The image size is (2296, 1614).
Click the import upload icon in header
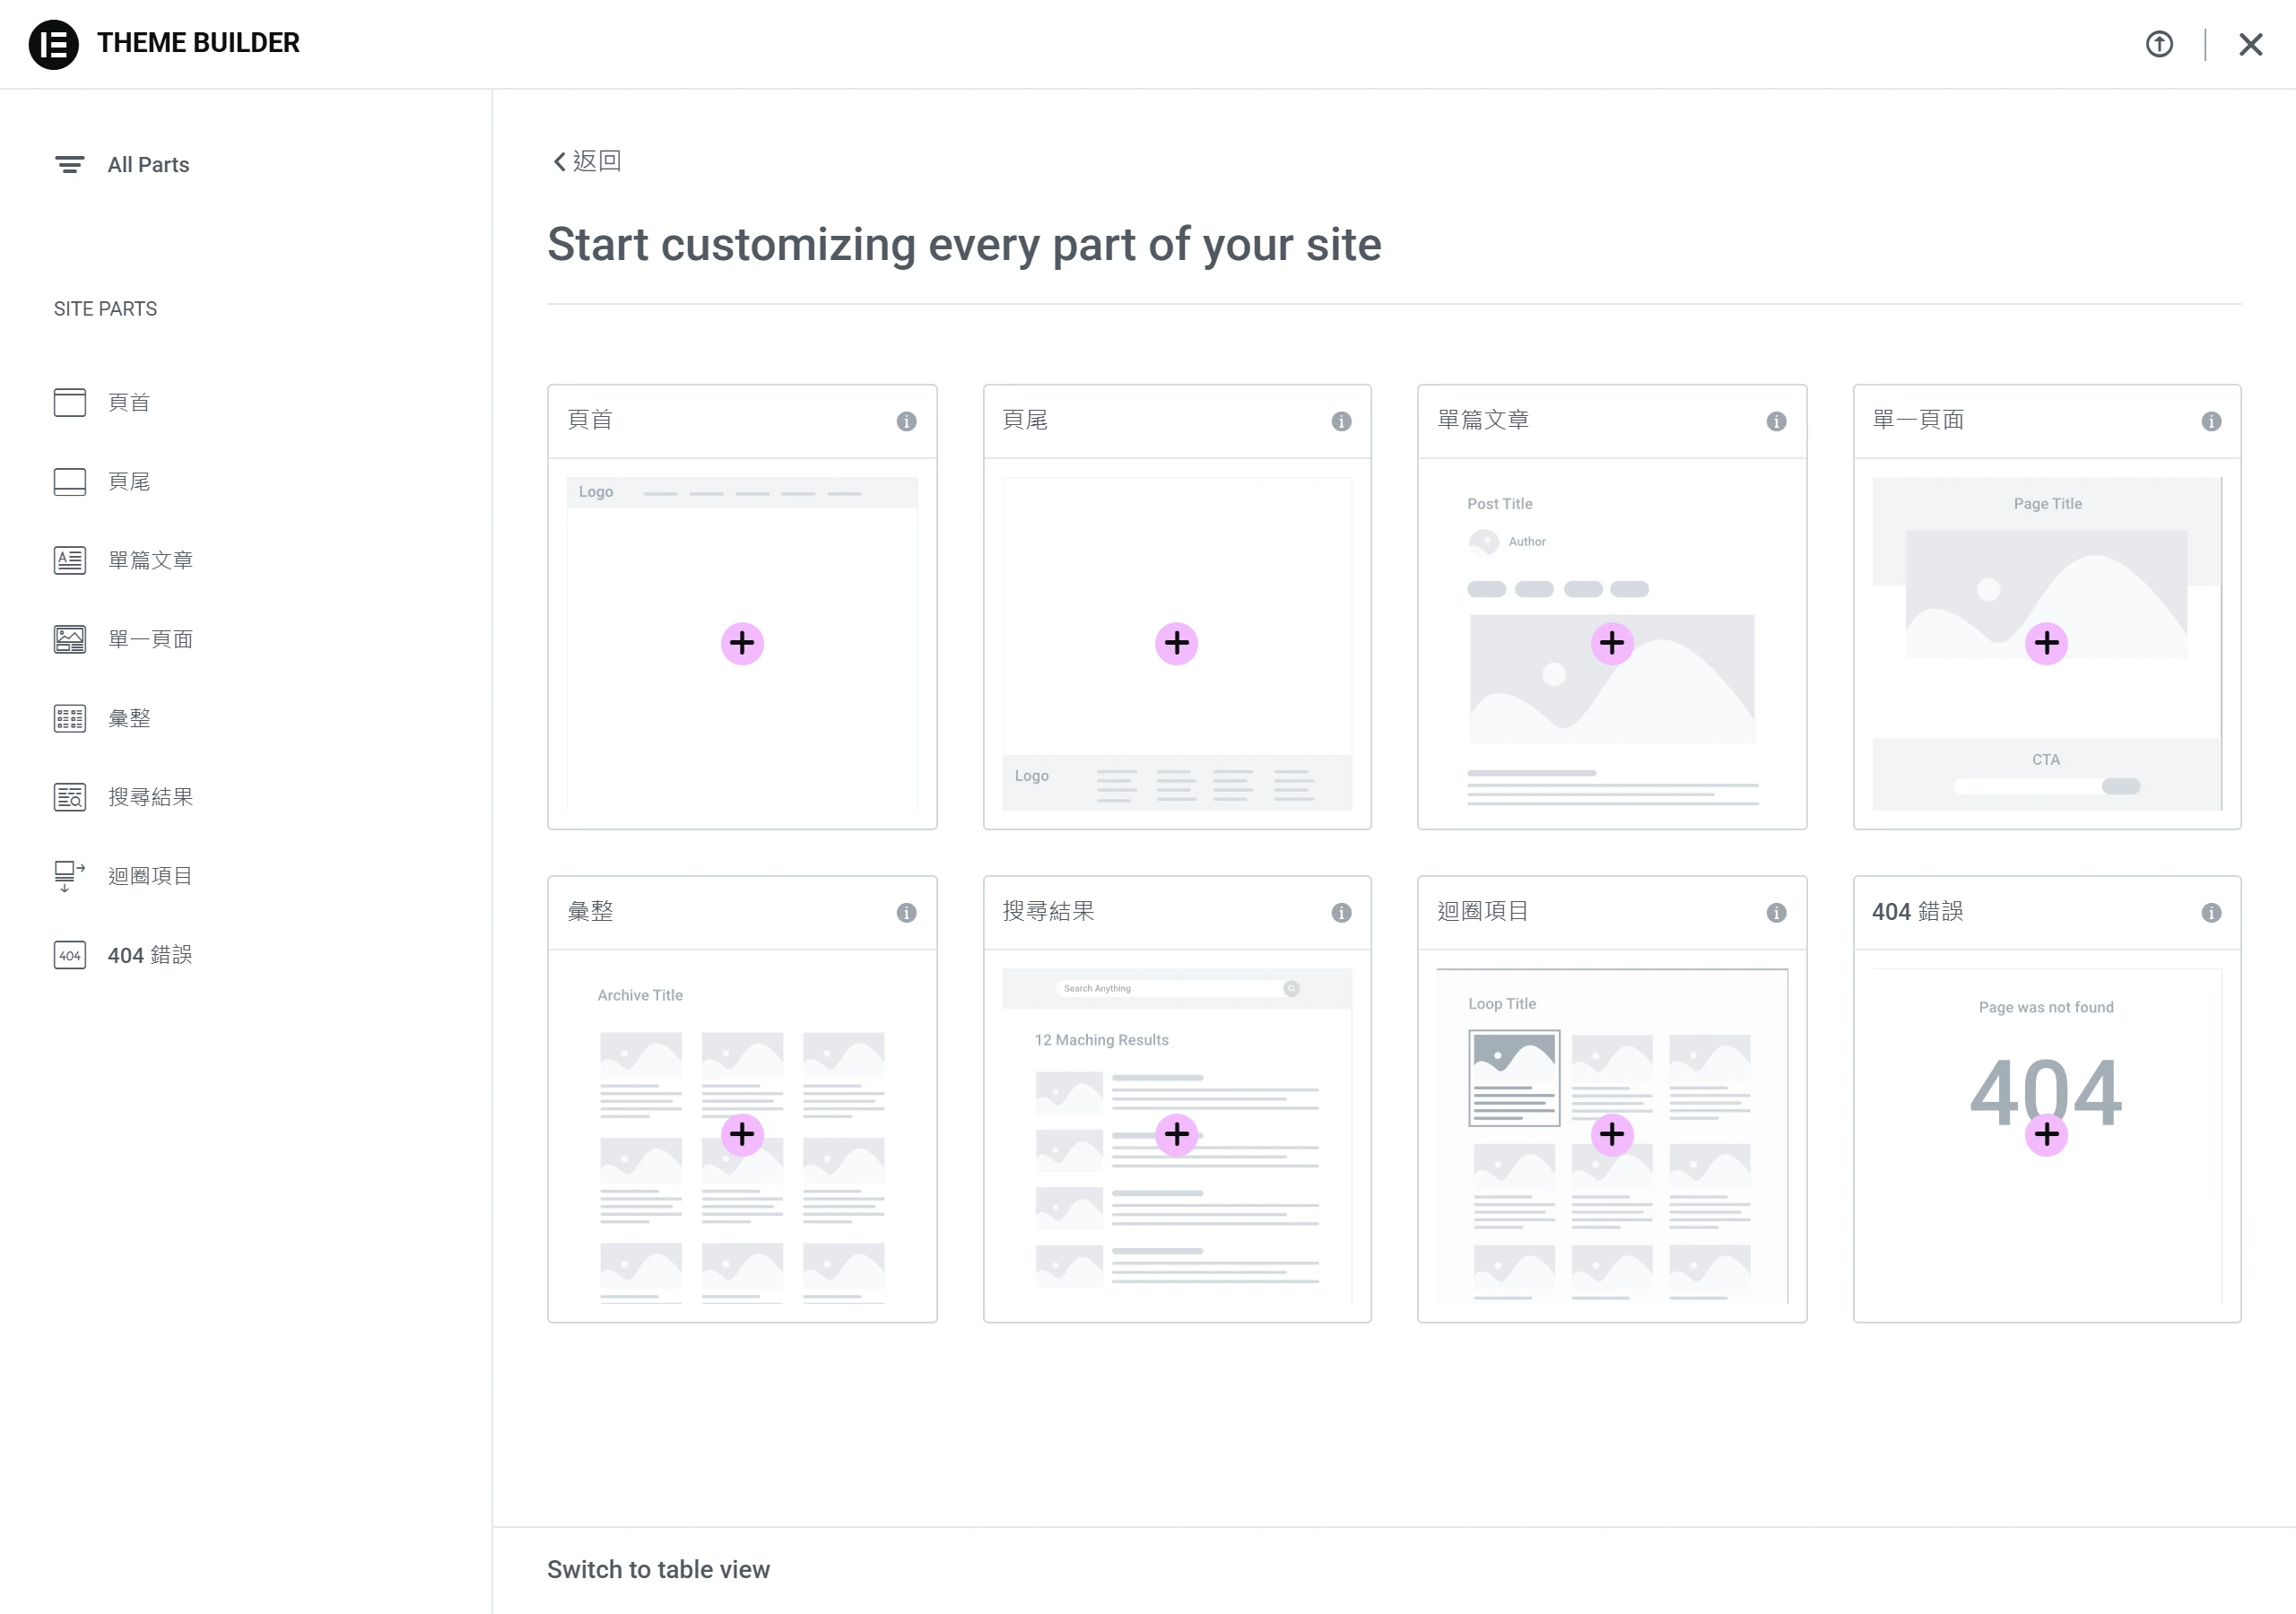pos(2159,44)
